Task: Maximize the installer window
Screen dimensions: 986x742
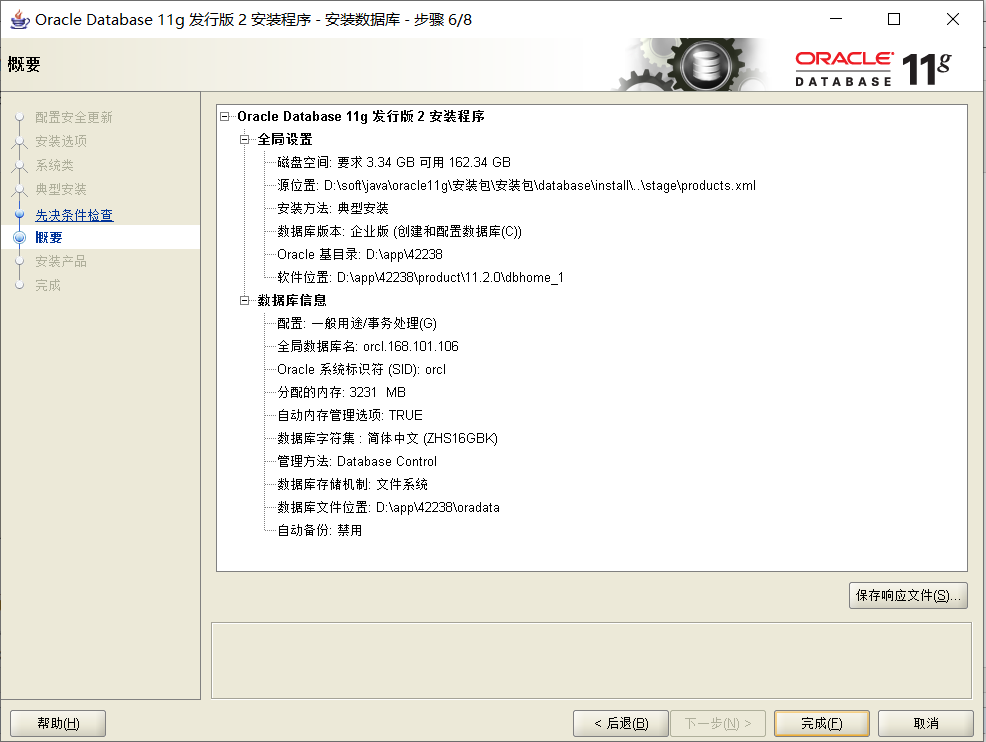Action: (x=894, y=19)
